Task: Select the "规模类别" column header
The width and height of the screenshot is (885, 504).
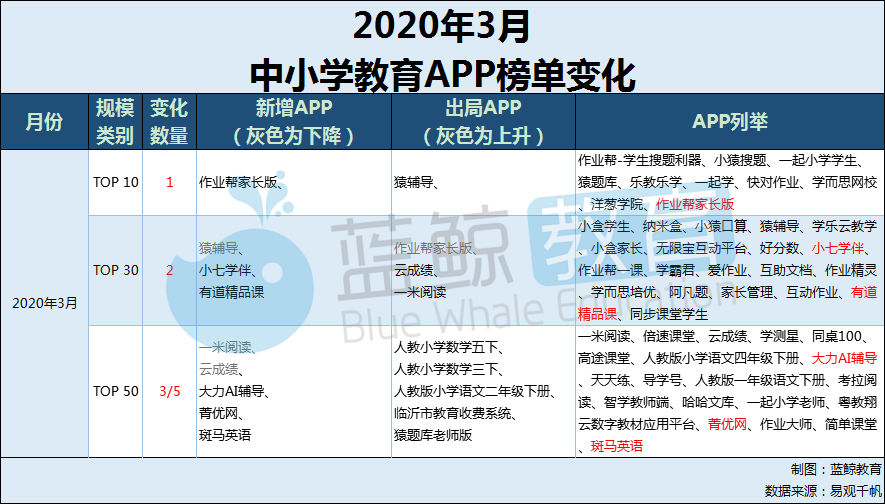Action: 115,122
